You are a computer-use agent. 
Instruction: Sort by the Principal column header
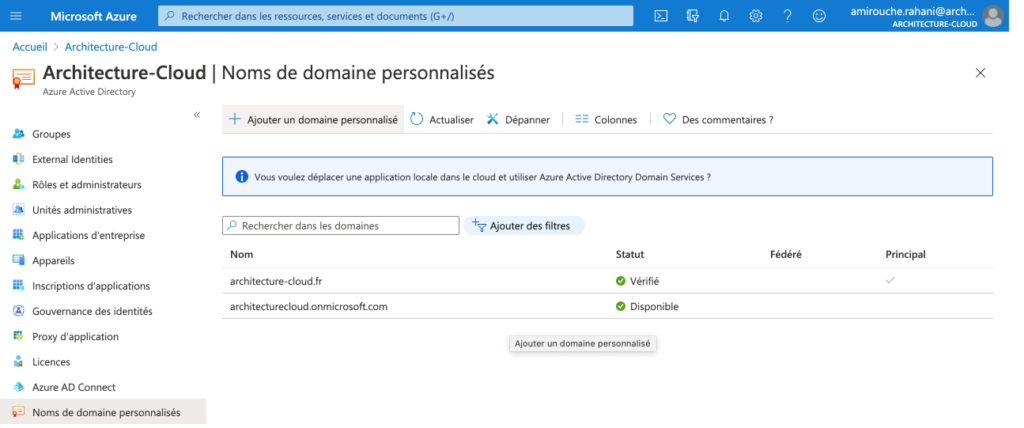pos(906,254)
